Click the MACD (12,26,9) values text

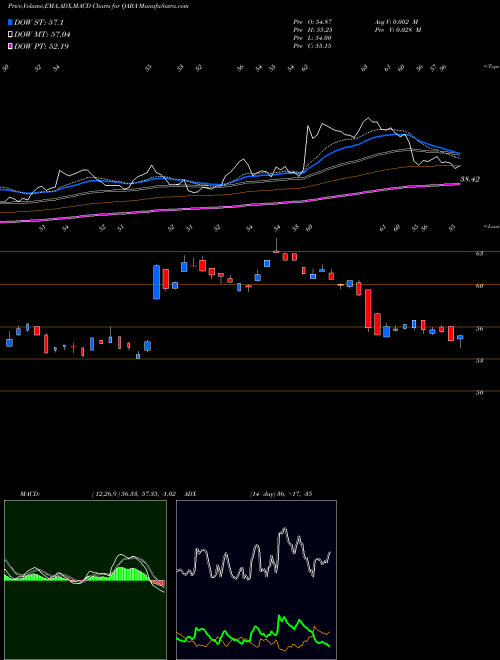click(133, 494)
